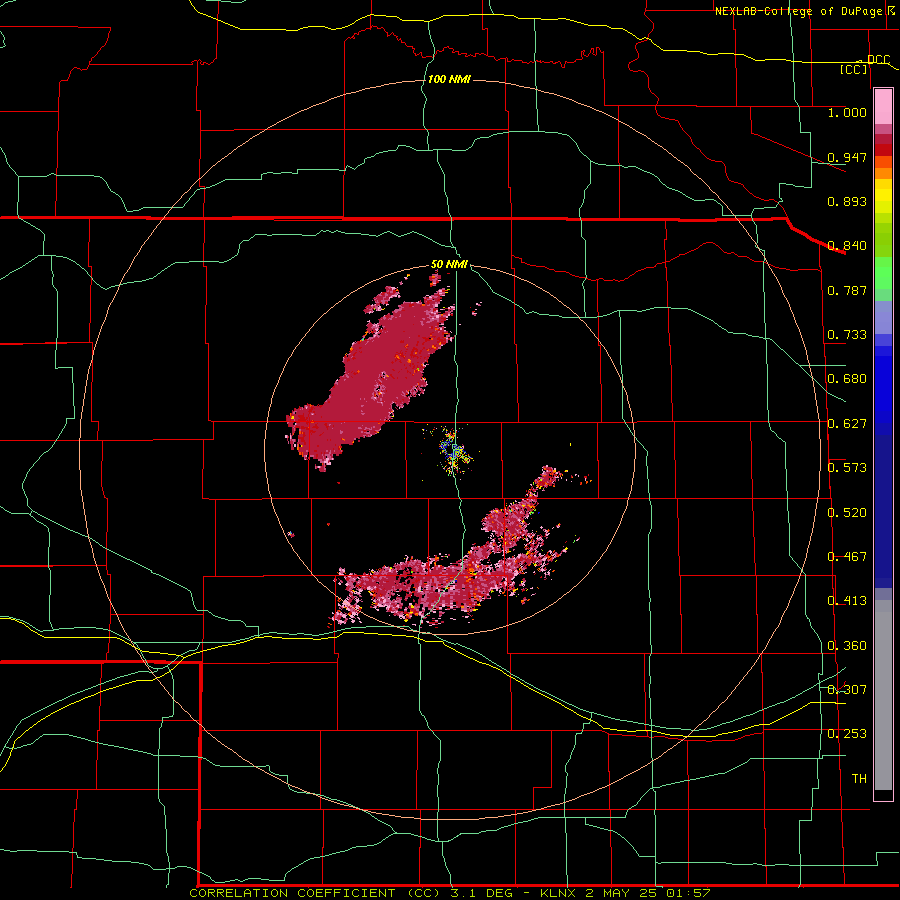The height and width of the screenshot is (900, 900).
Task: Click the 0.893 color scale value
Action: point(847,201)
